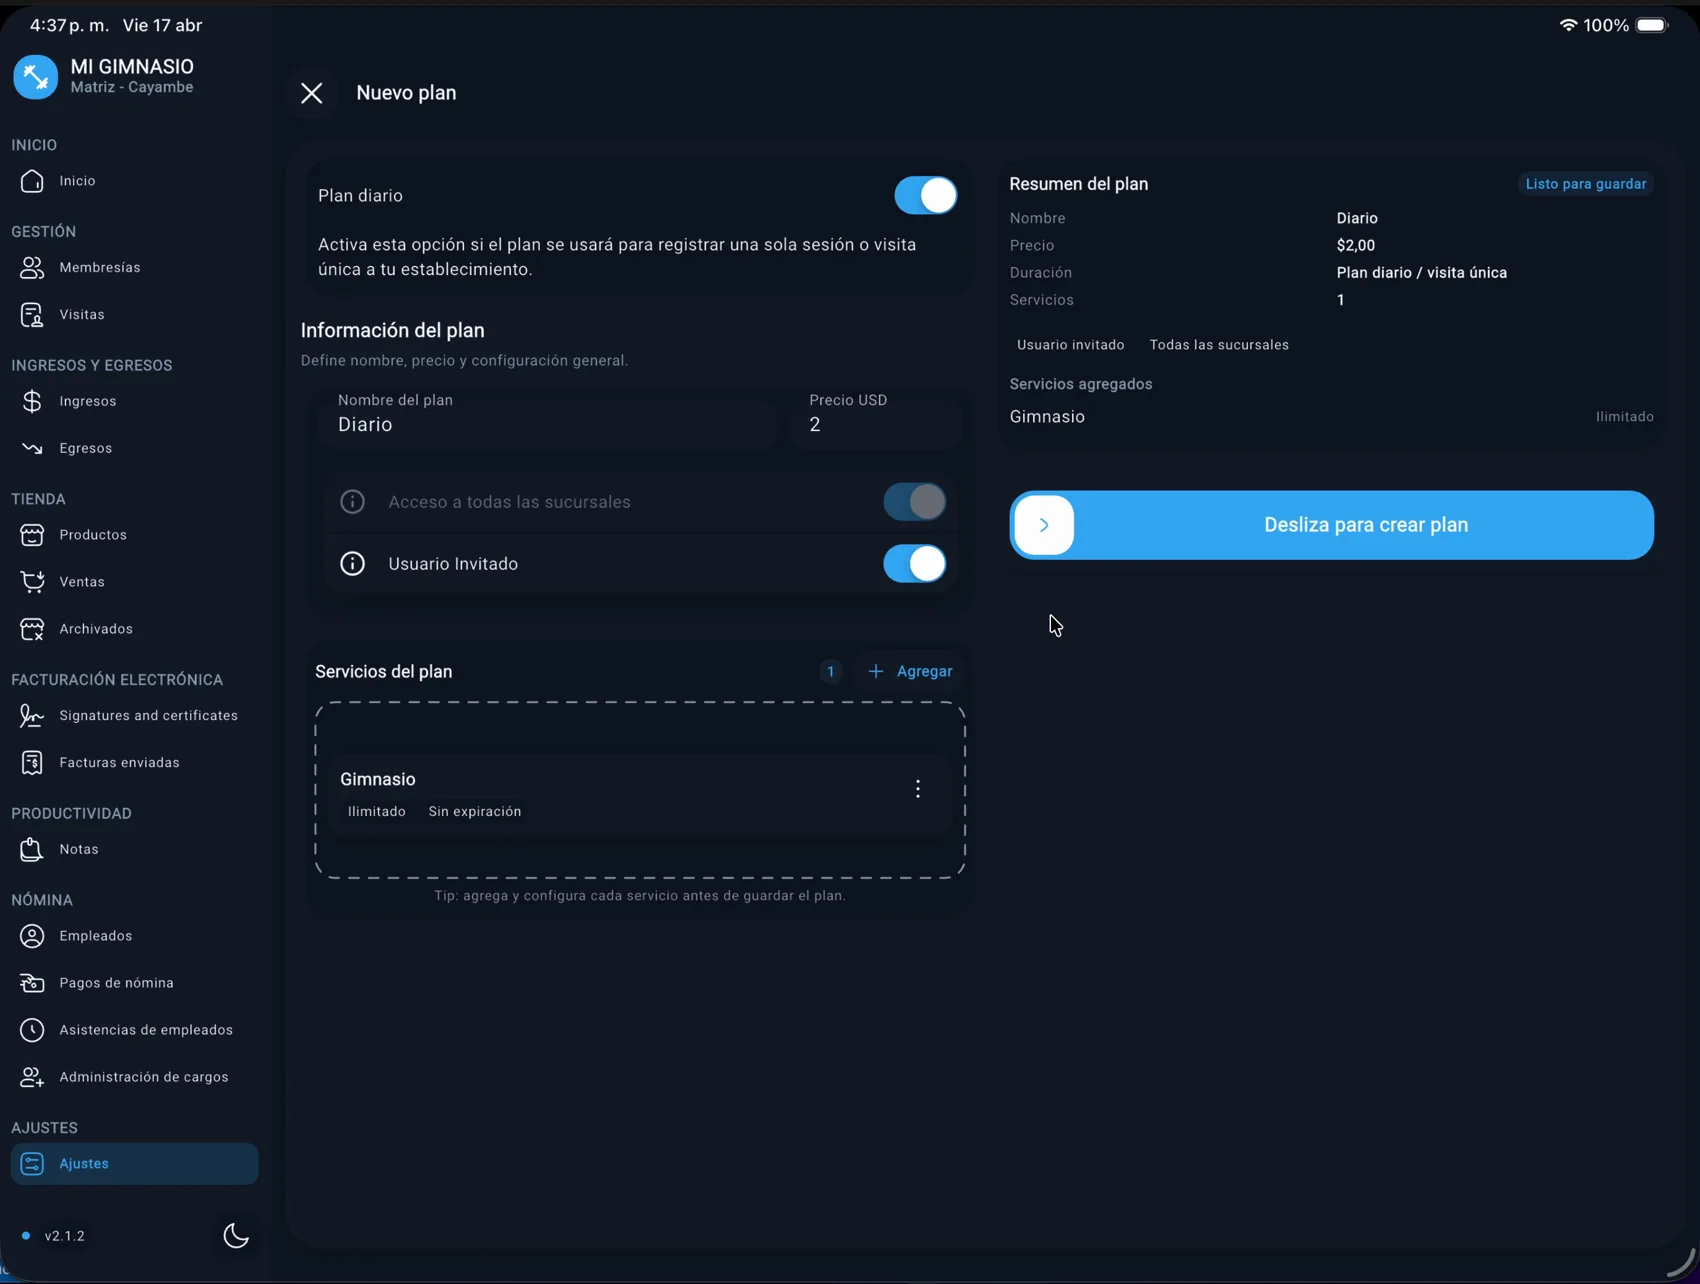Turn off Usuario Invitado switch
The image size is (1700, 1284).
pyautogui.click(x=913, y=564)
